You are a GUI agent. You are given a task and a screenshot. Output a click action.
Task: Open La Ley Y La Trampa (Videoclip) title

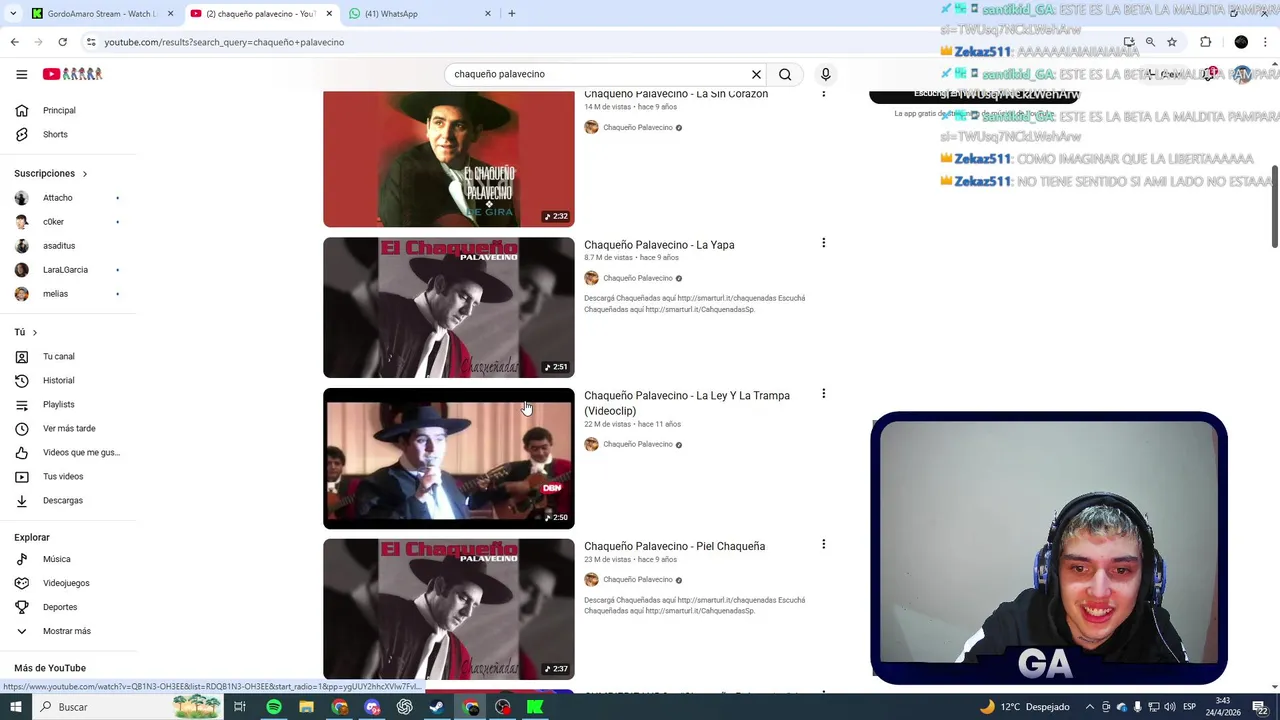687,403
